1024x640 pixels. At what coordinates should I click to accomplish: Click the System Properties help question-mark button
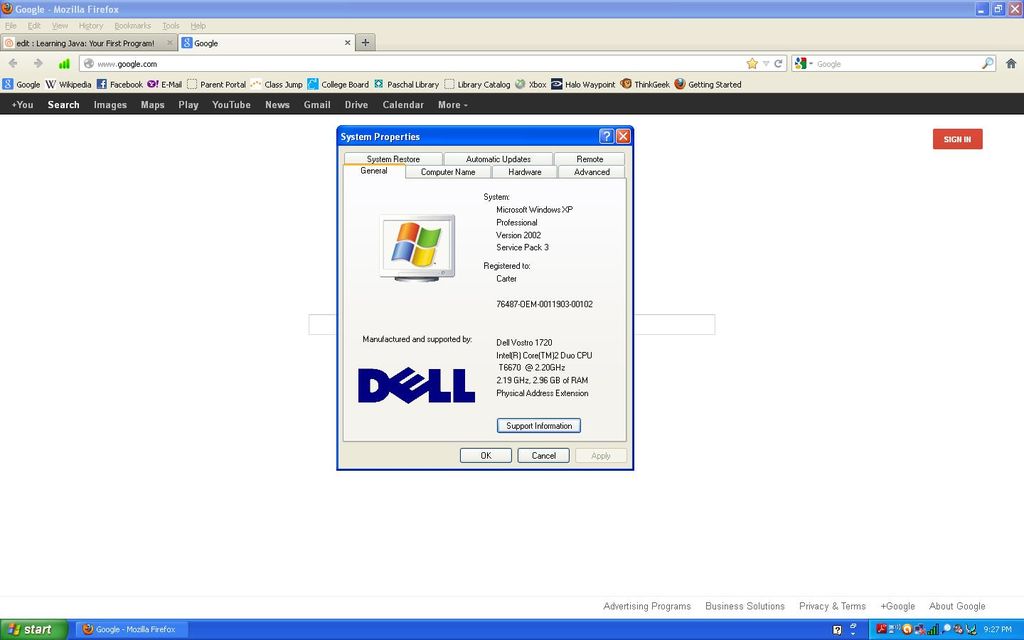click(x=606, y=136)
